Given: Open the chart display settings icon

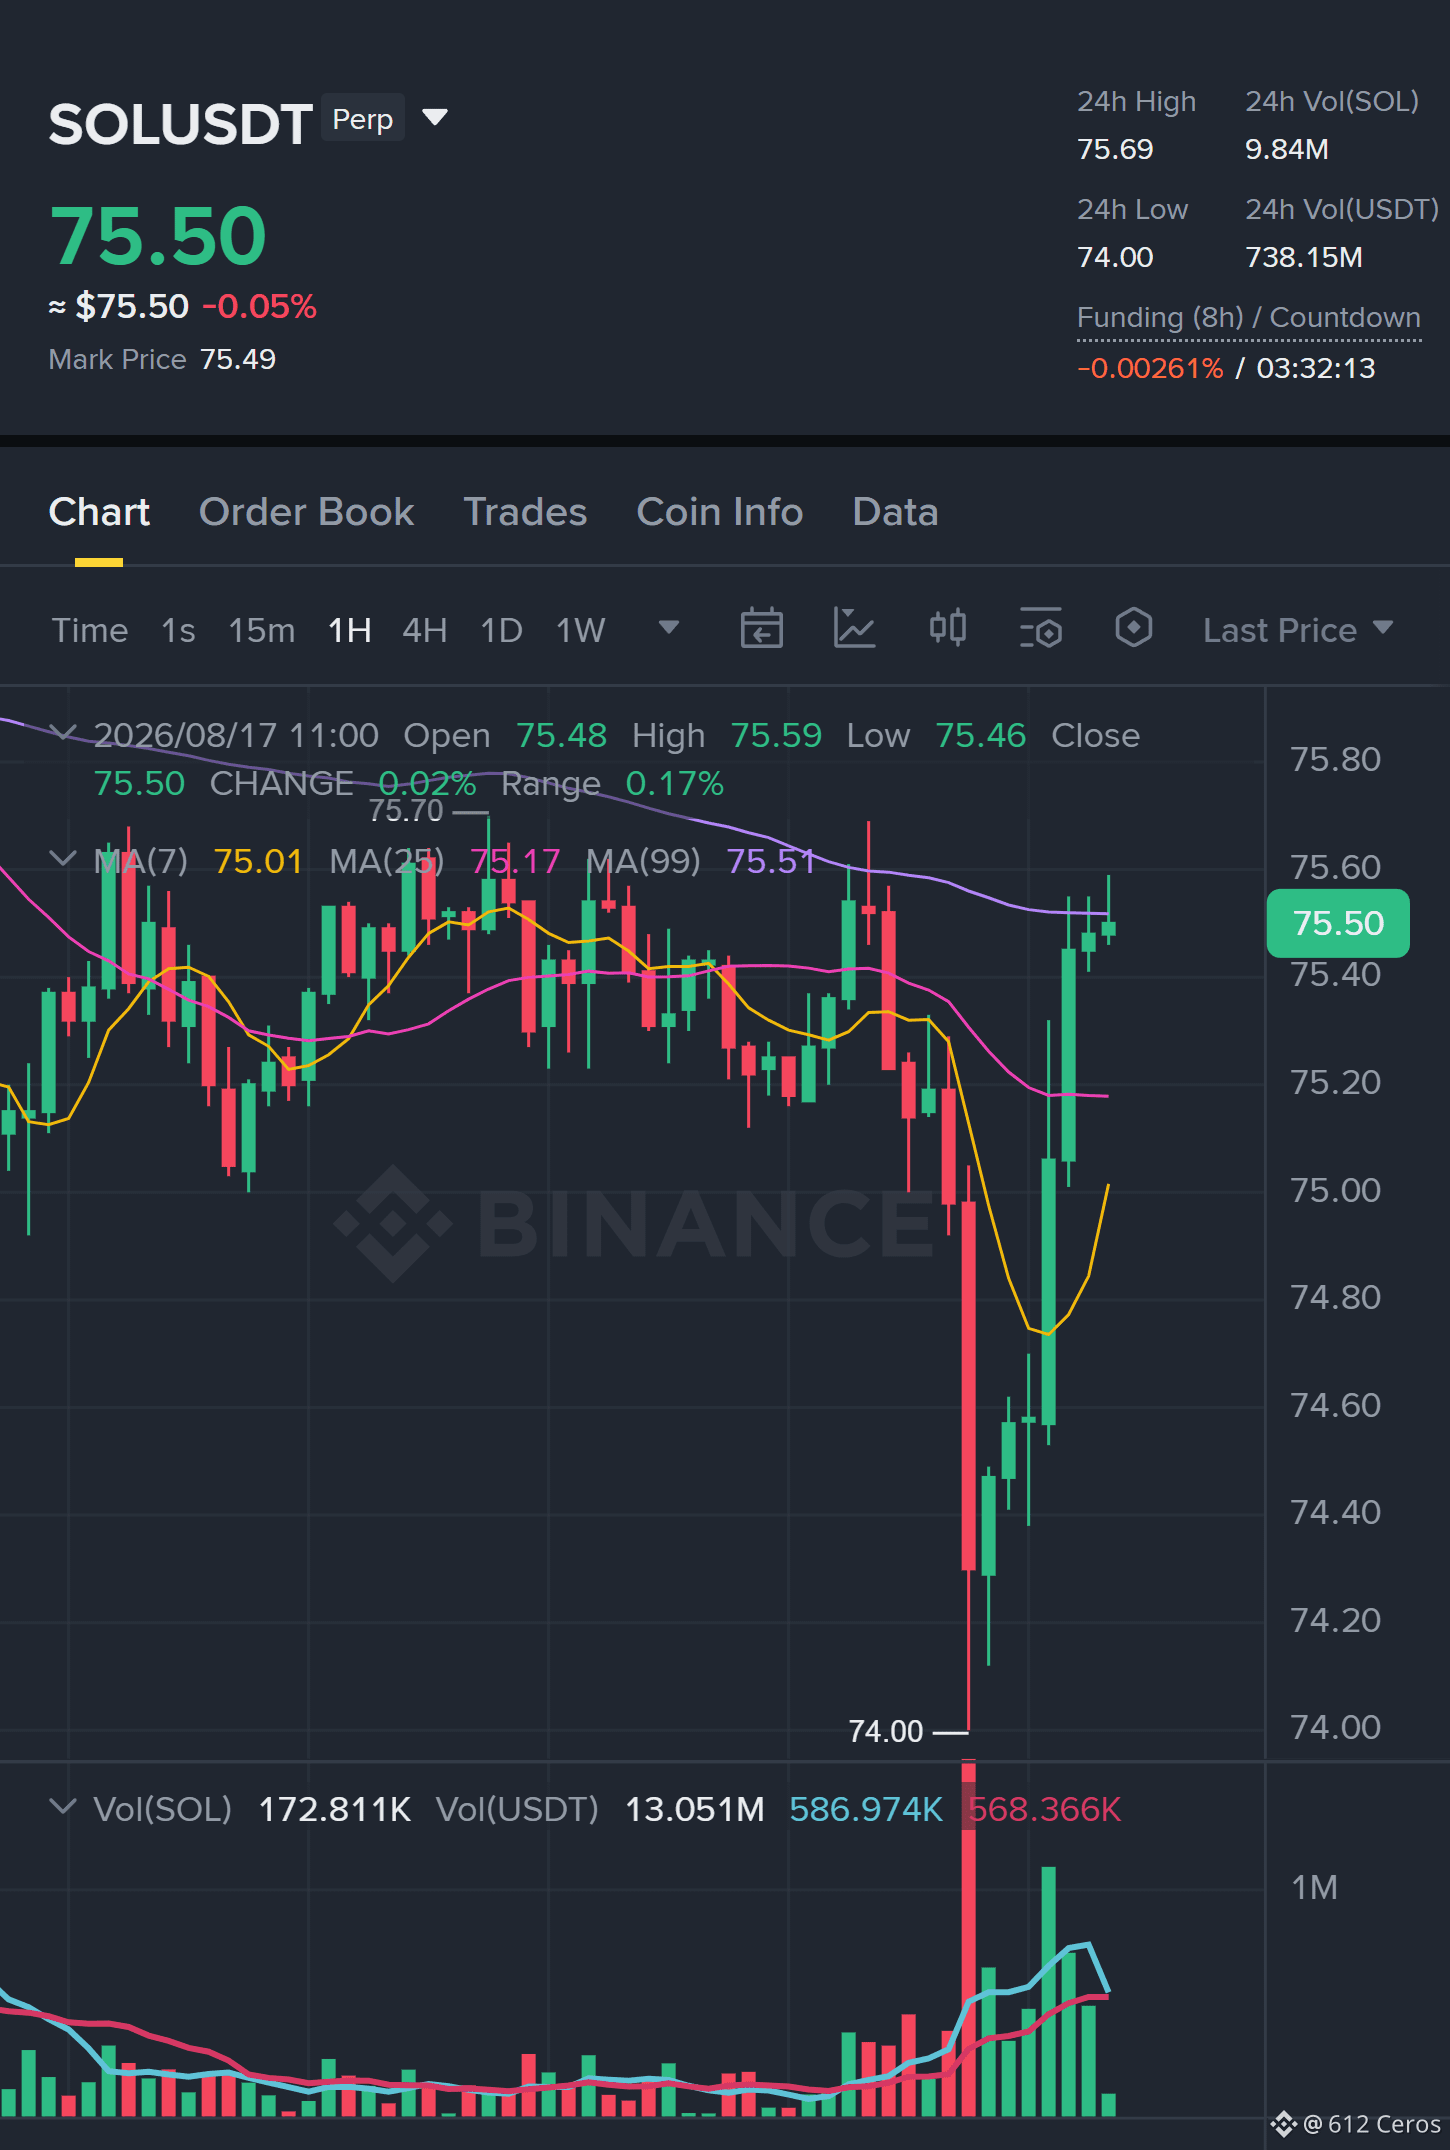Looking at the screenshot, I should point(1040,629).
